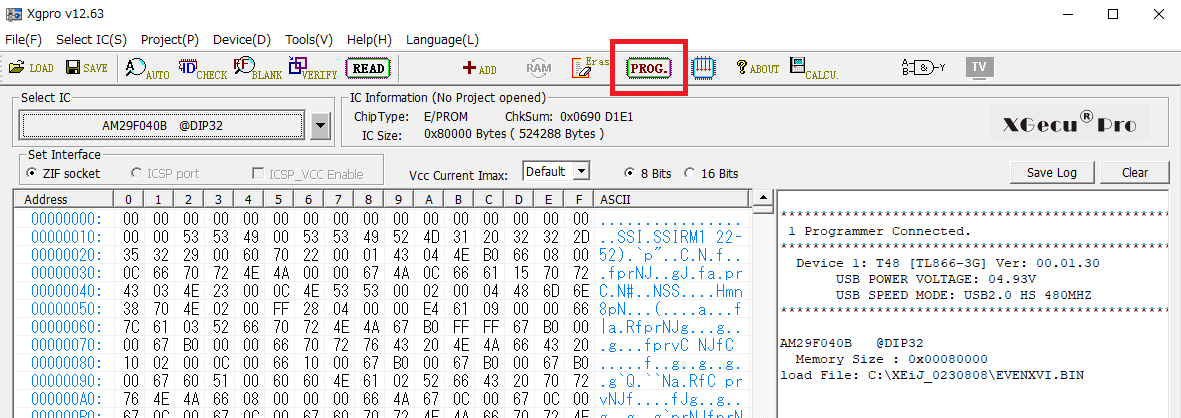This screenshot has width=1181, height=418.
Task: Open the Select IC dropdown arrow
Action: pyautogui.click(x=321, y=125)
